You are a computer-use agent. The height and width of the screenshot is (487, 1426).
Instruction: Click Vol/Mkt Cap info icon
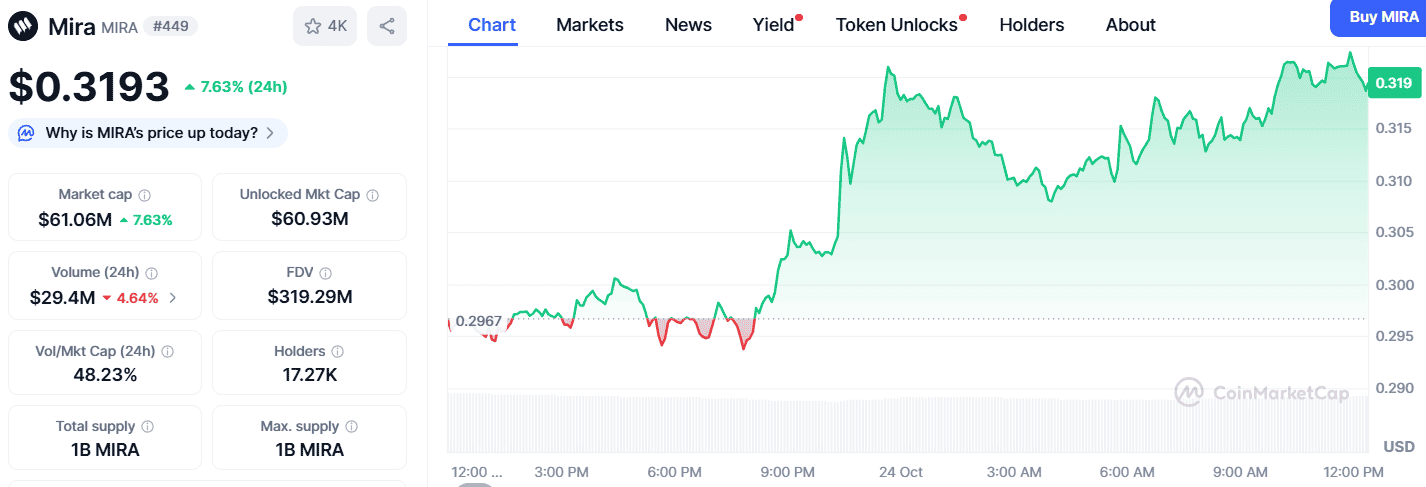[167, 352]
